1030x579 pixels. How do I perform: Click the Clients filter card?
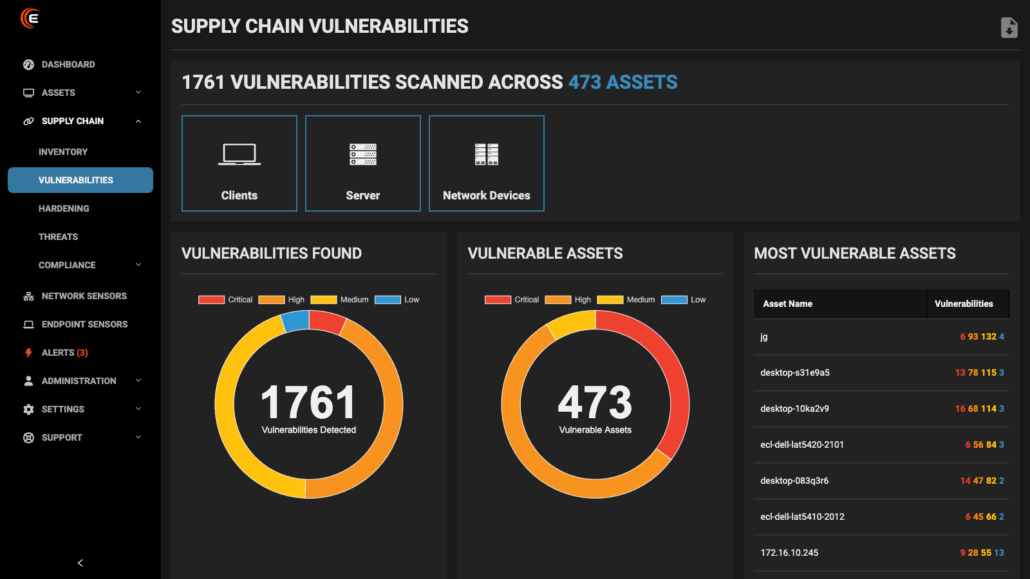(239, 163)
